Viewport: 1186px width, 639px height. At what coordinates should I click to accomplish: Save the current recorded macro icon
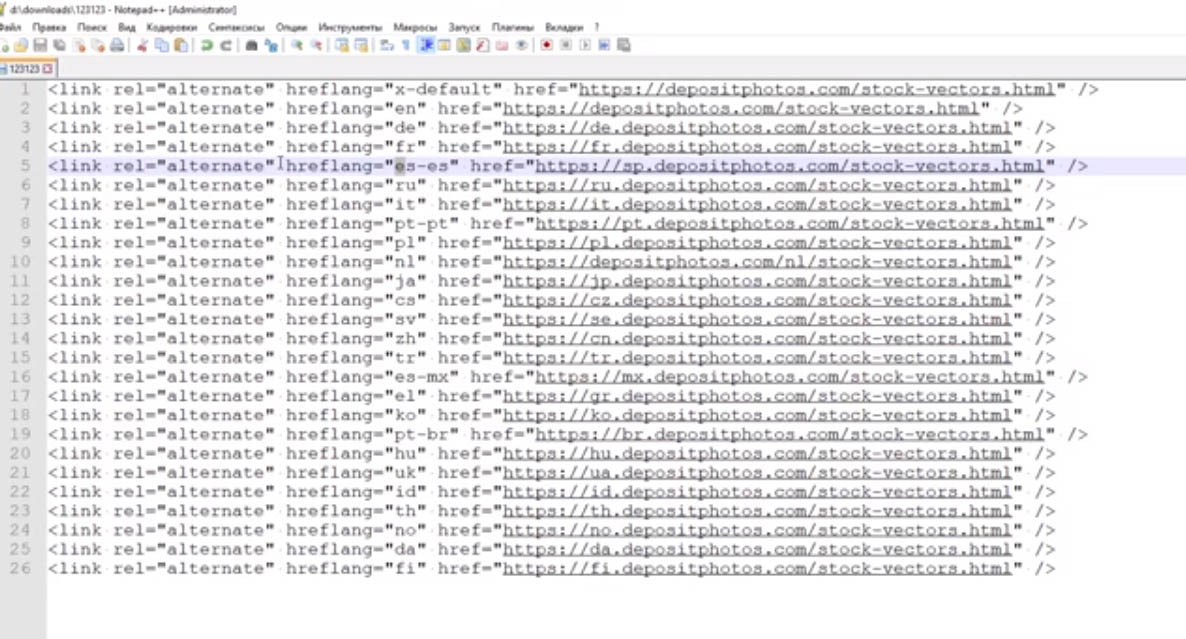pos(623,45)
